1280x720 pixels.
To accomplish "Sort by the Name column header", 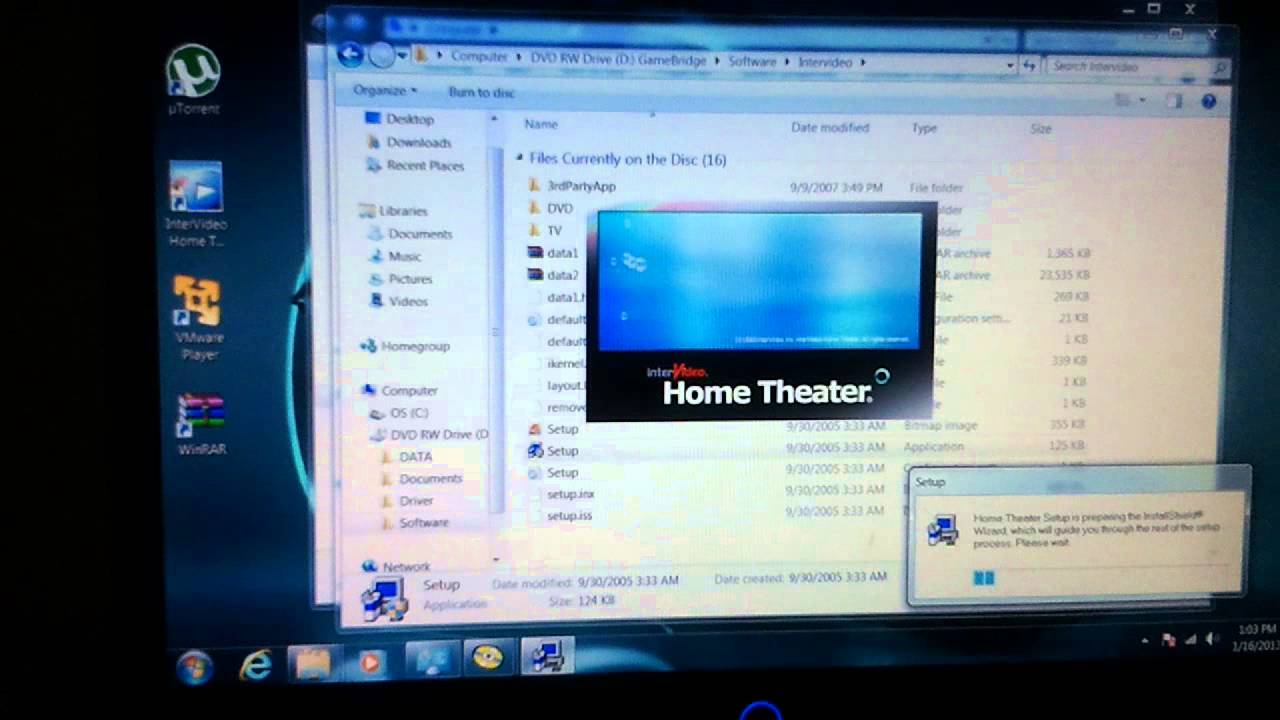I will click(x=541, y=124).
